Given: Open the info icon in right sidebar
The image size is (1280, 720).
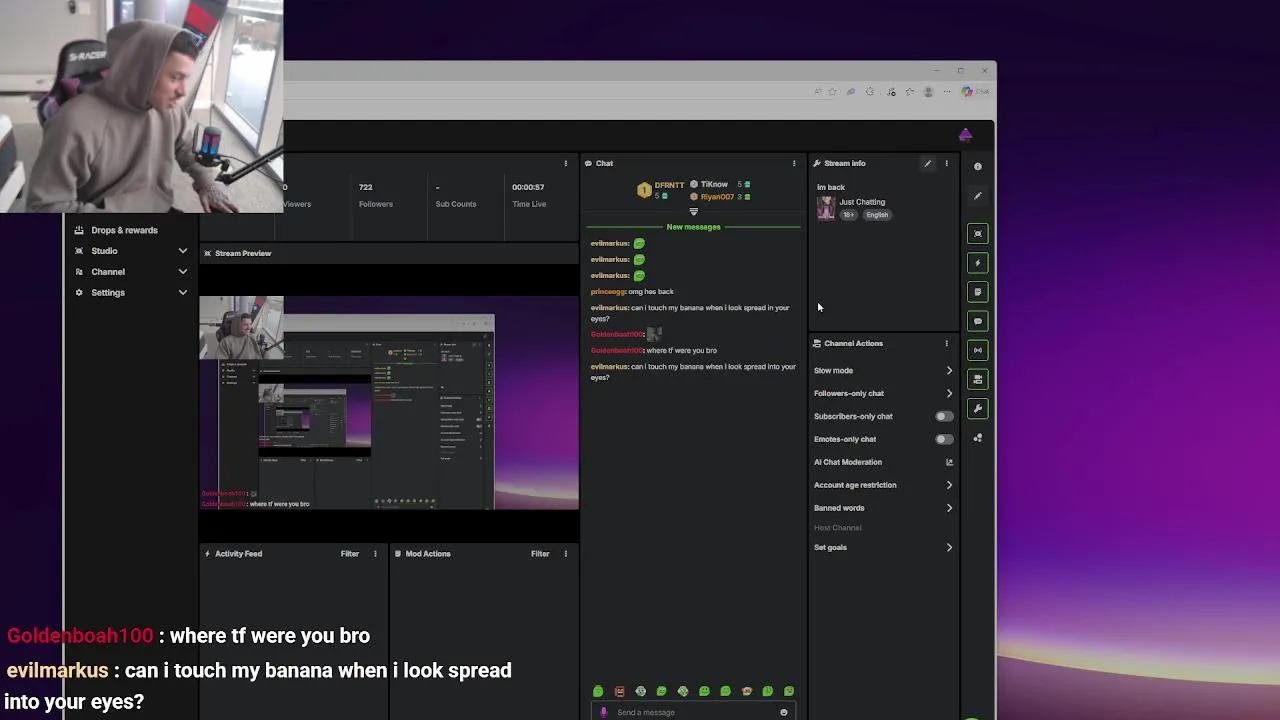Looking at the screenshot, I should (x=978, y=166).
